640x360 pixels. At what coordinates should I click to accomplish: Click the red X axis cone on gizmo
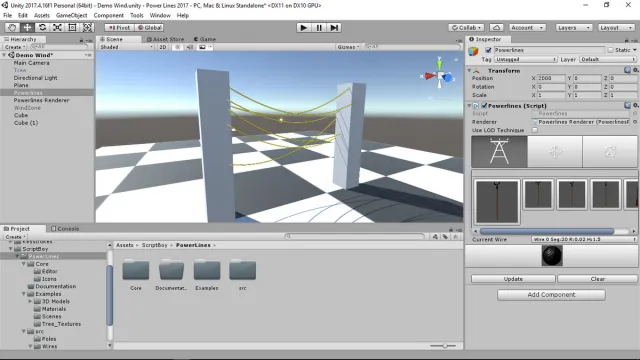[430, 76]
